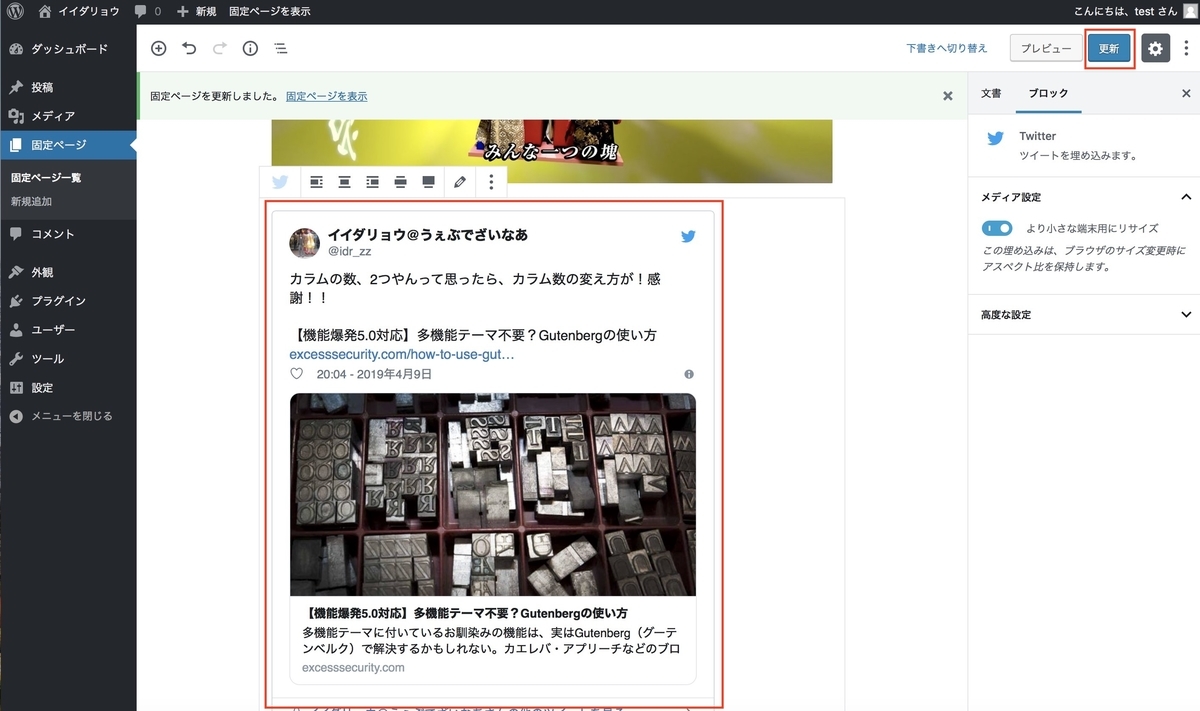Toggle settings sidebar gear icon

point(1156,48)
